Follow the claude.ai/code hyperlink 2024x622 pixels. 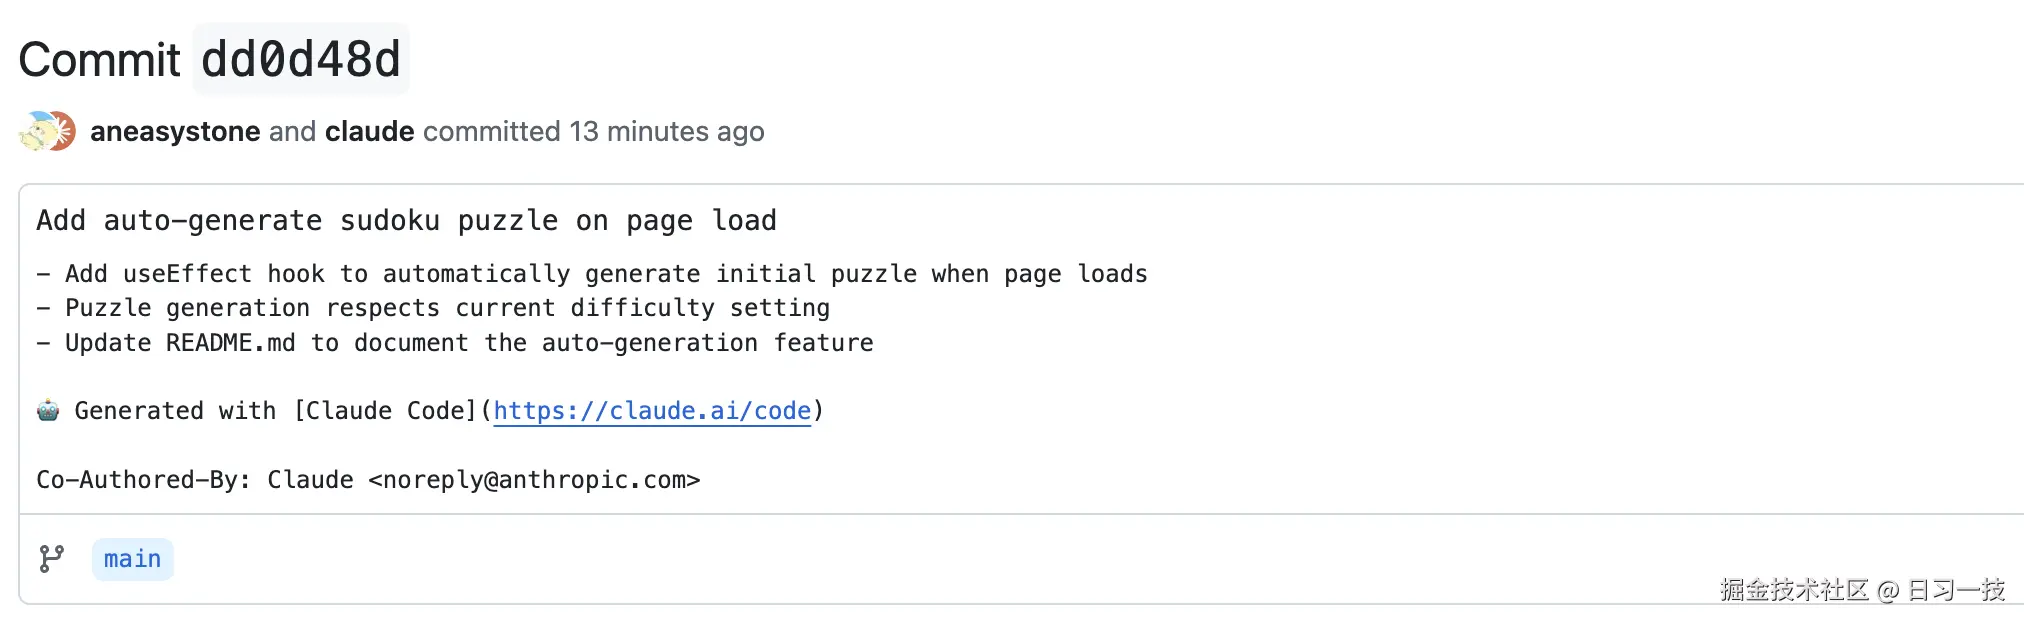tap(652, 410)
